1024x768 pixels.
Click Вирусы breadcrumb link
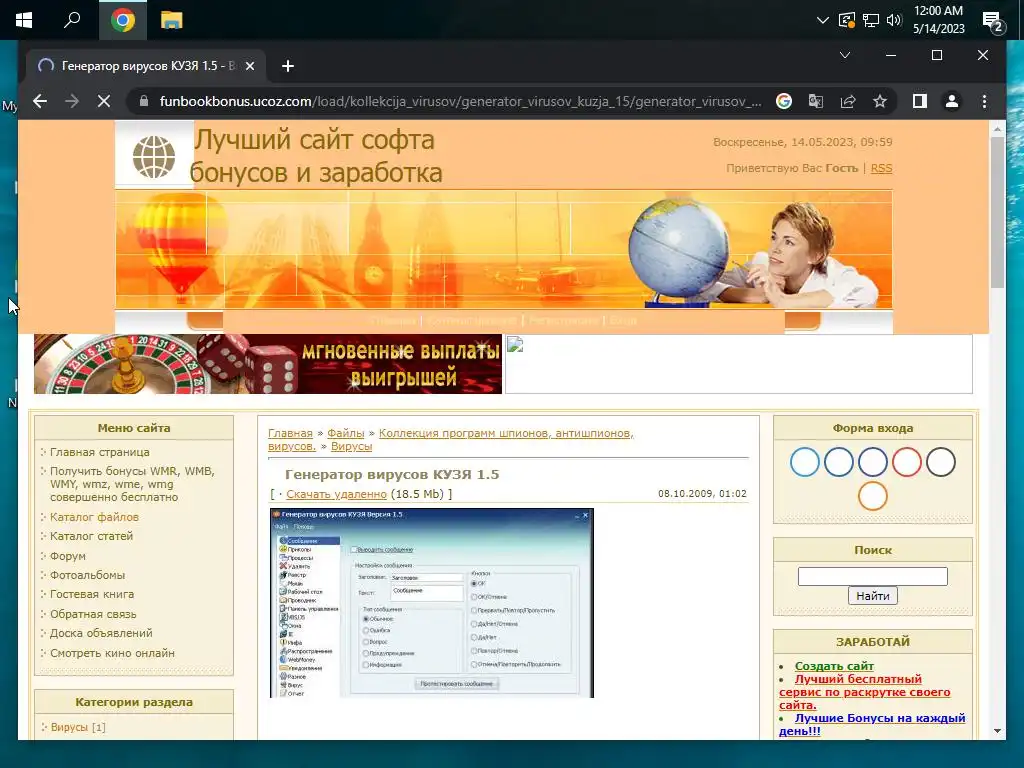(351, 446)
